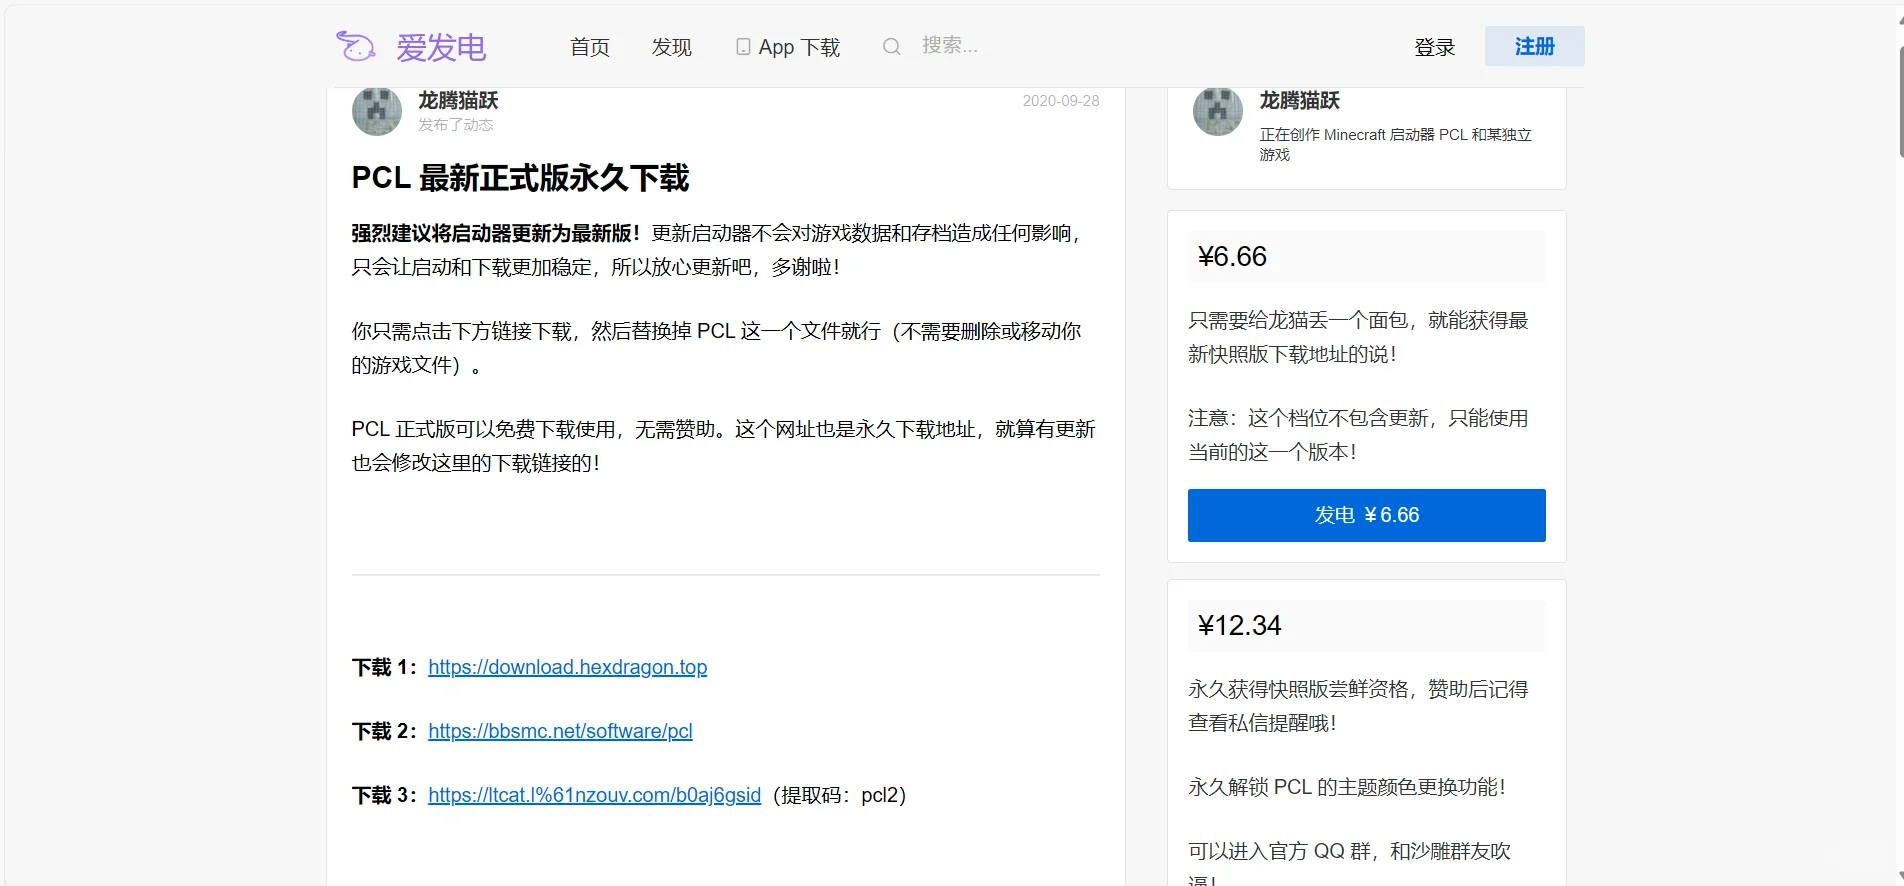Open the bbsmc.net/software/pcl link
1904x886 pixels.
tap(560, 731)
